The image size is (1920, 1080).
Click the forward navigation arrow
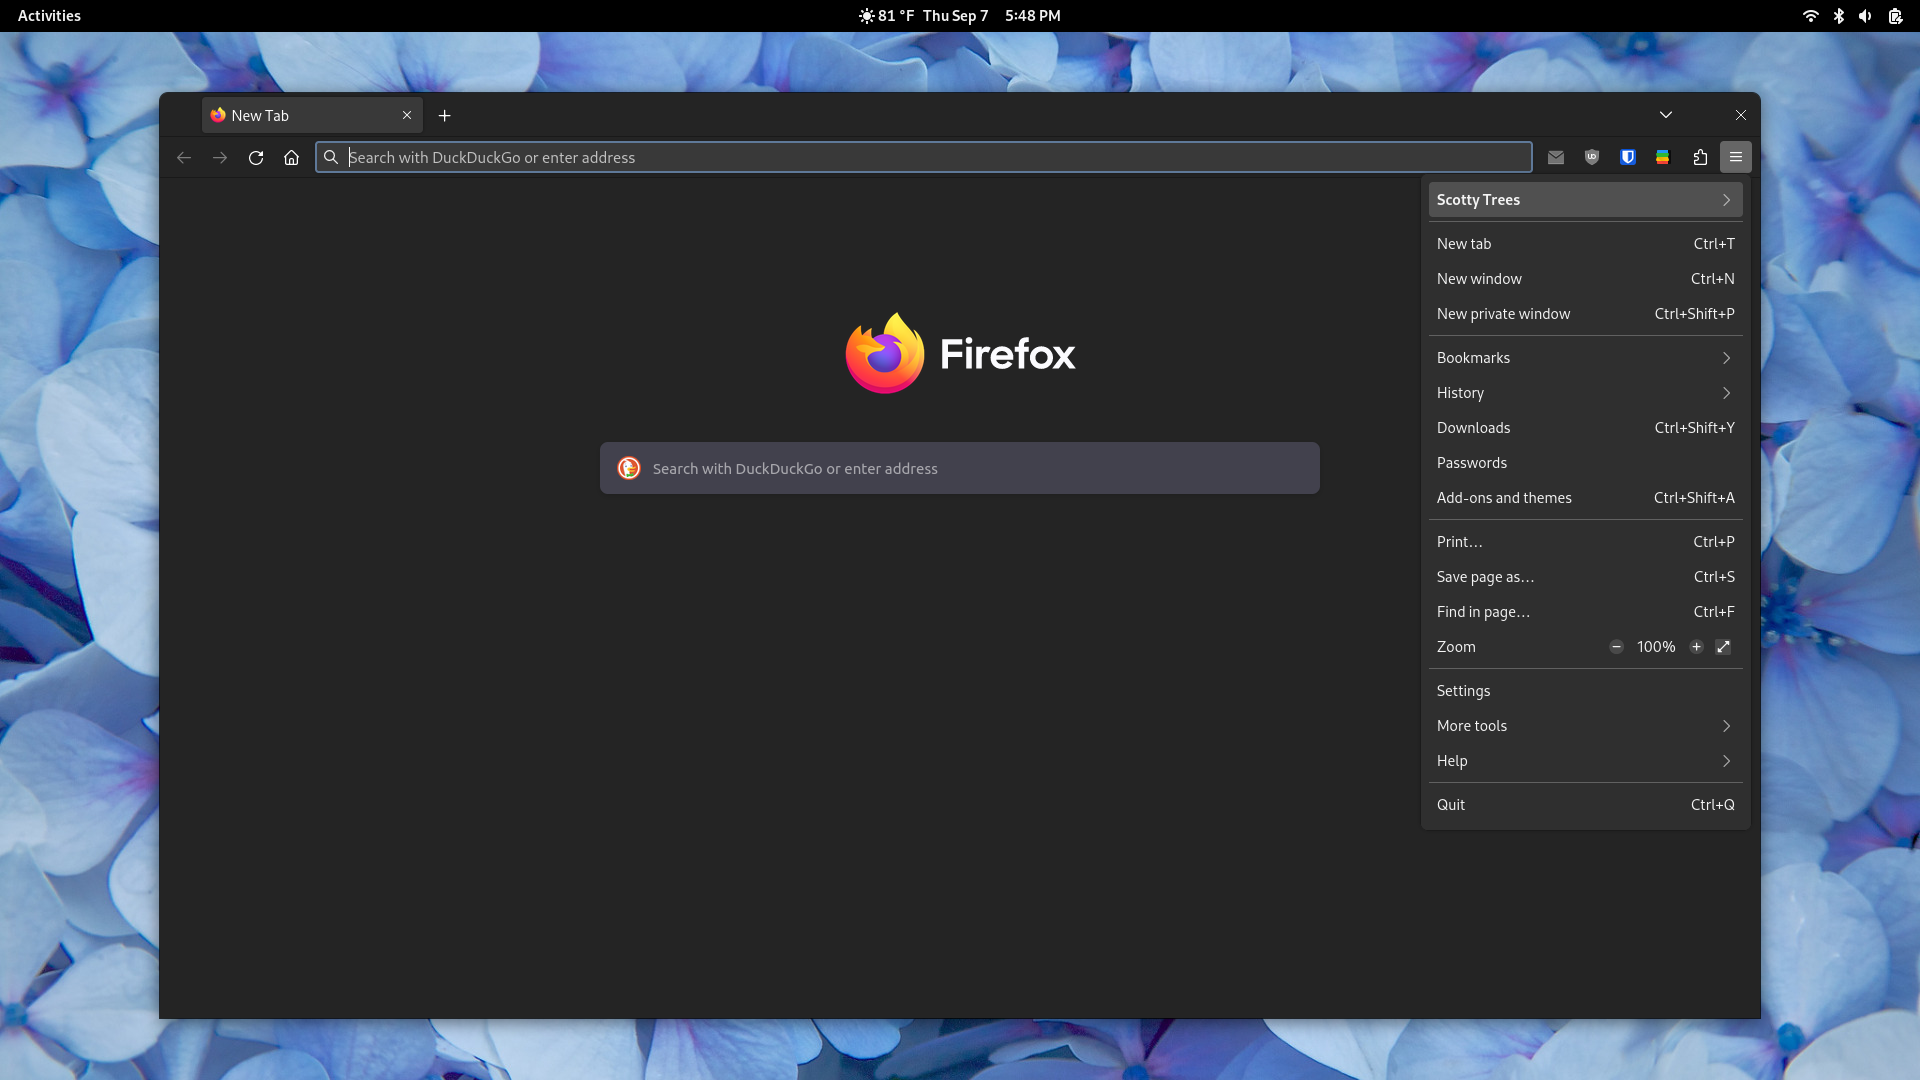[220, 157]
